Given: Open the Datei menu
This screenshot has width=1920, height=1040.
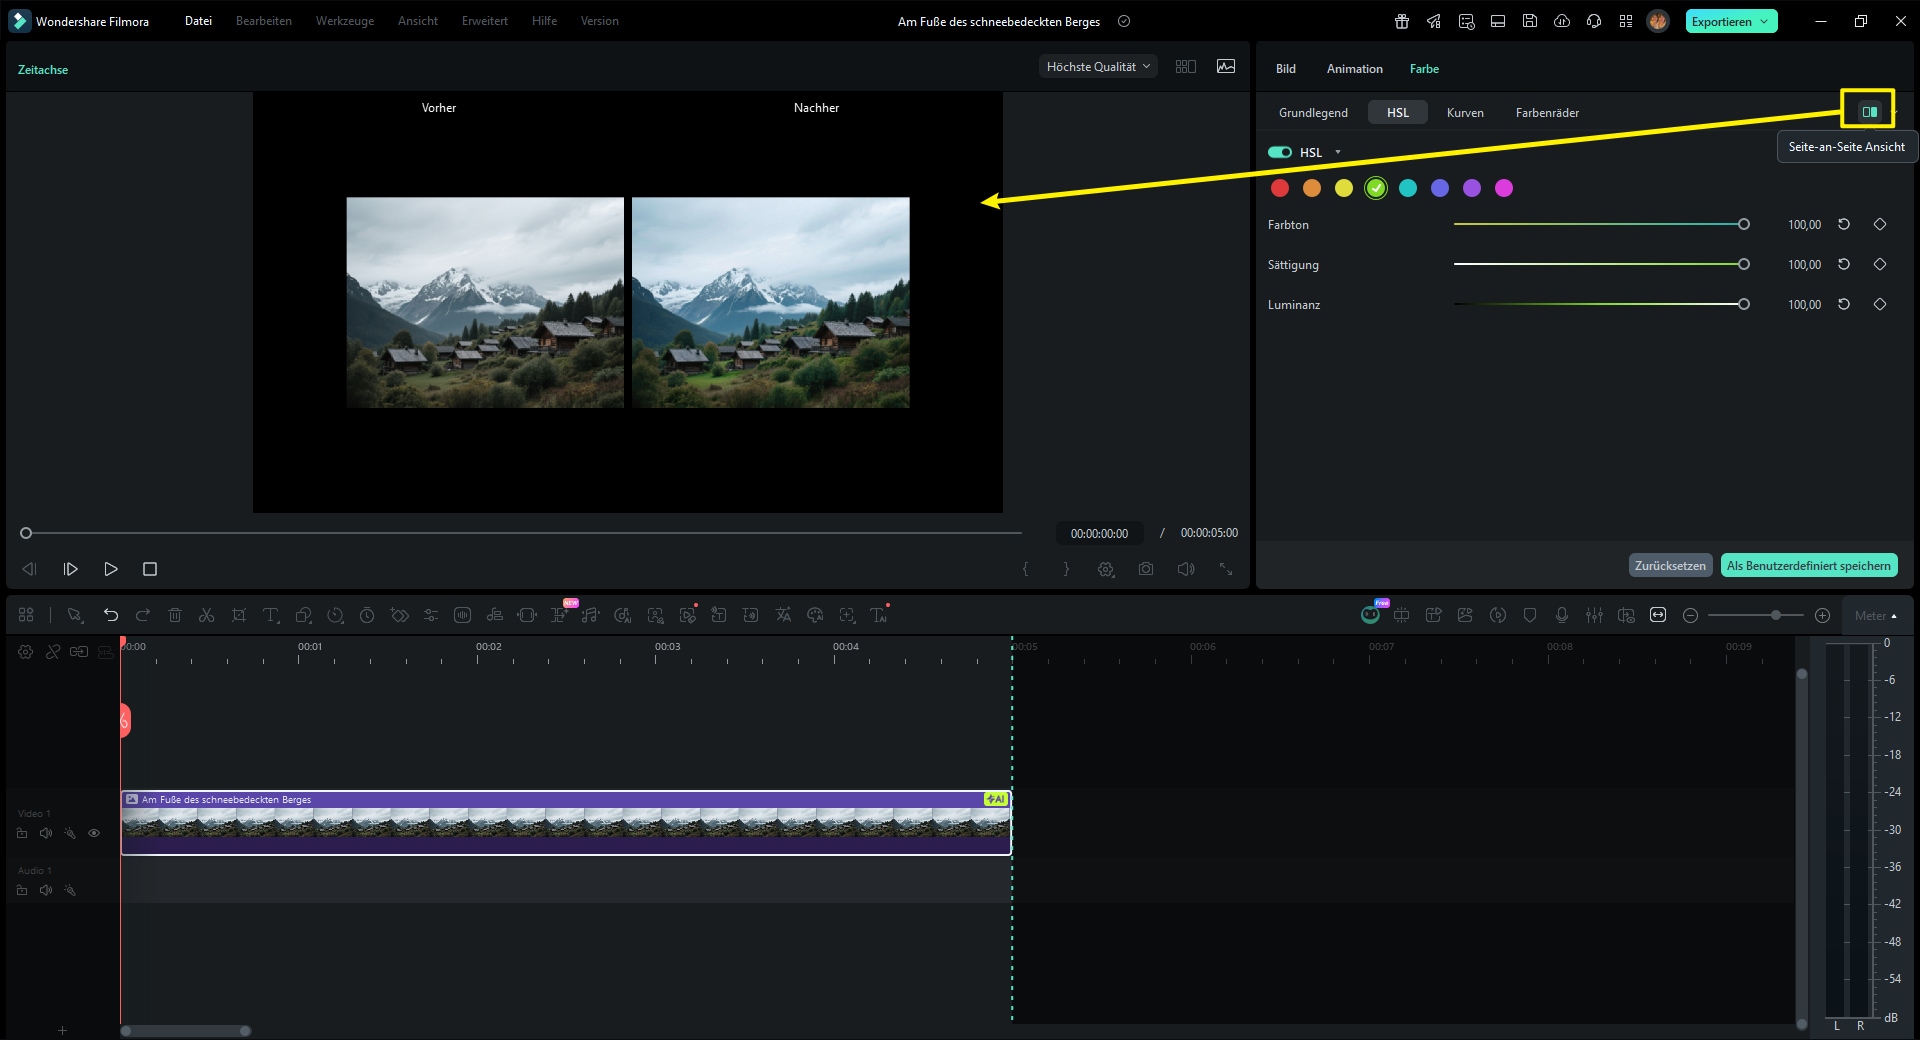Looking at the screenshot, I should coord(198,21).
